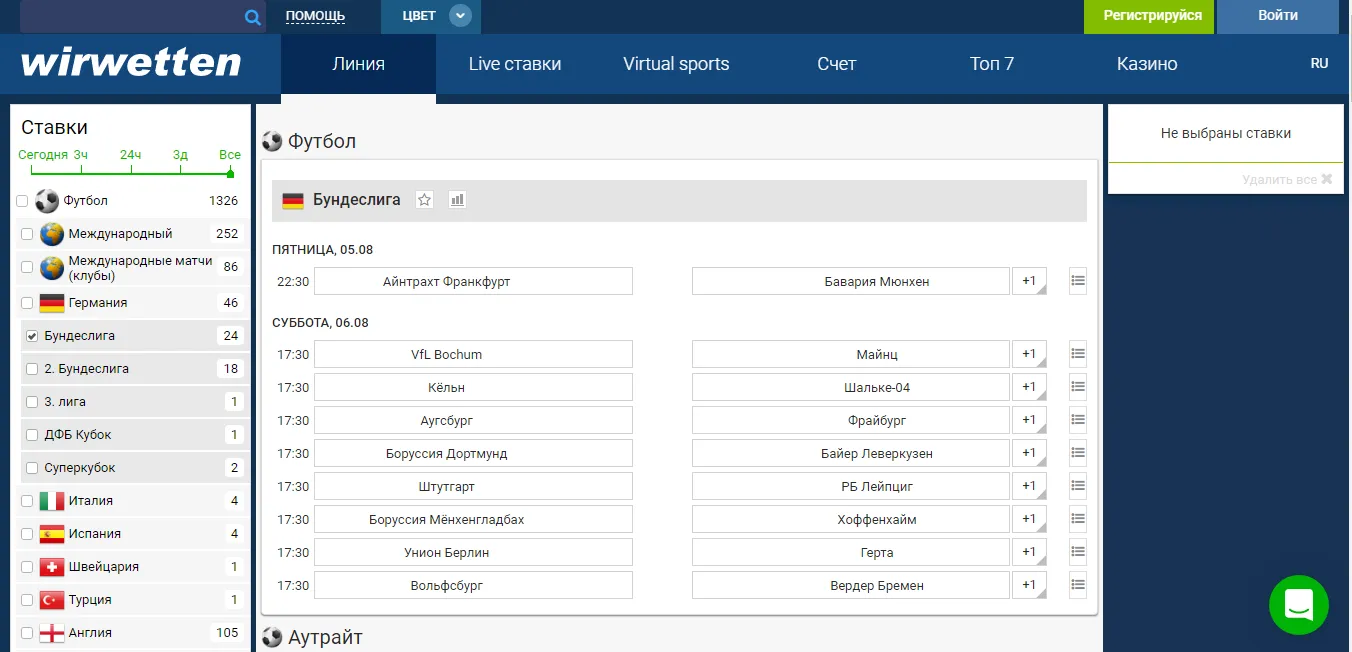Uncheck the Бундеслига checkbox
Viewport: 1352px width, 652px height.
pyautogui.click(x=32, y=336)
